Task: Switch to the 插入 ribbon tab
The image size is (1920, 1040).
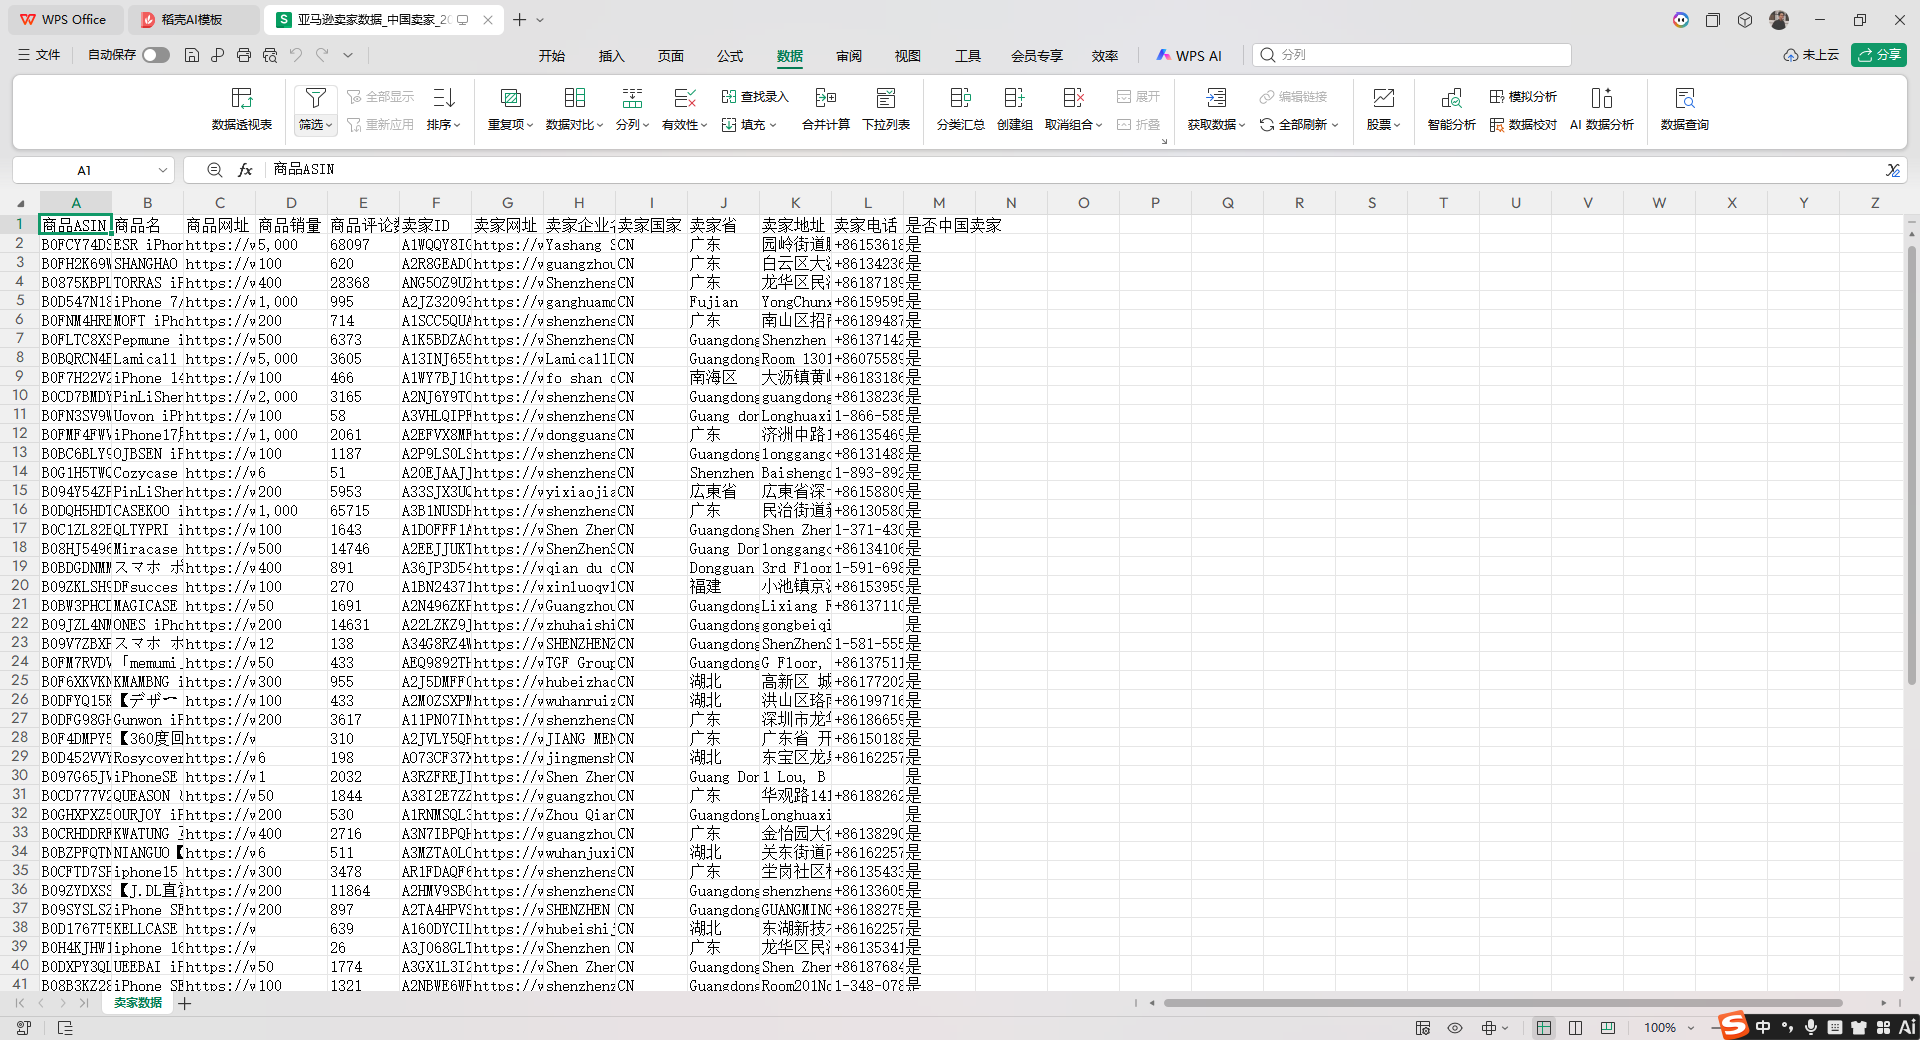Action: tap(611, 56)
